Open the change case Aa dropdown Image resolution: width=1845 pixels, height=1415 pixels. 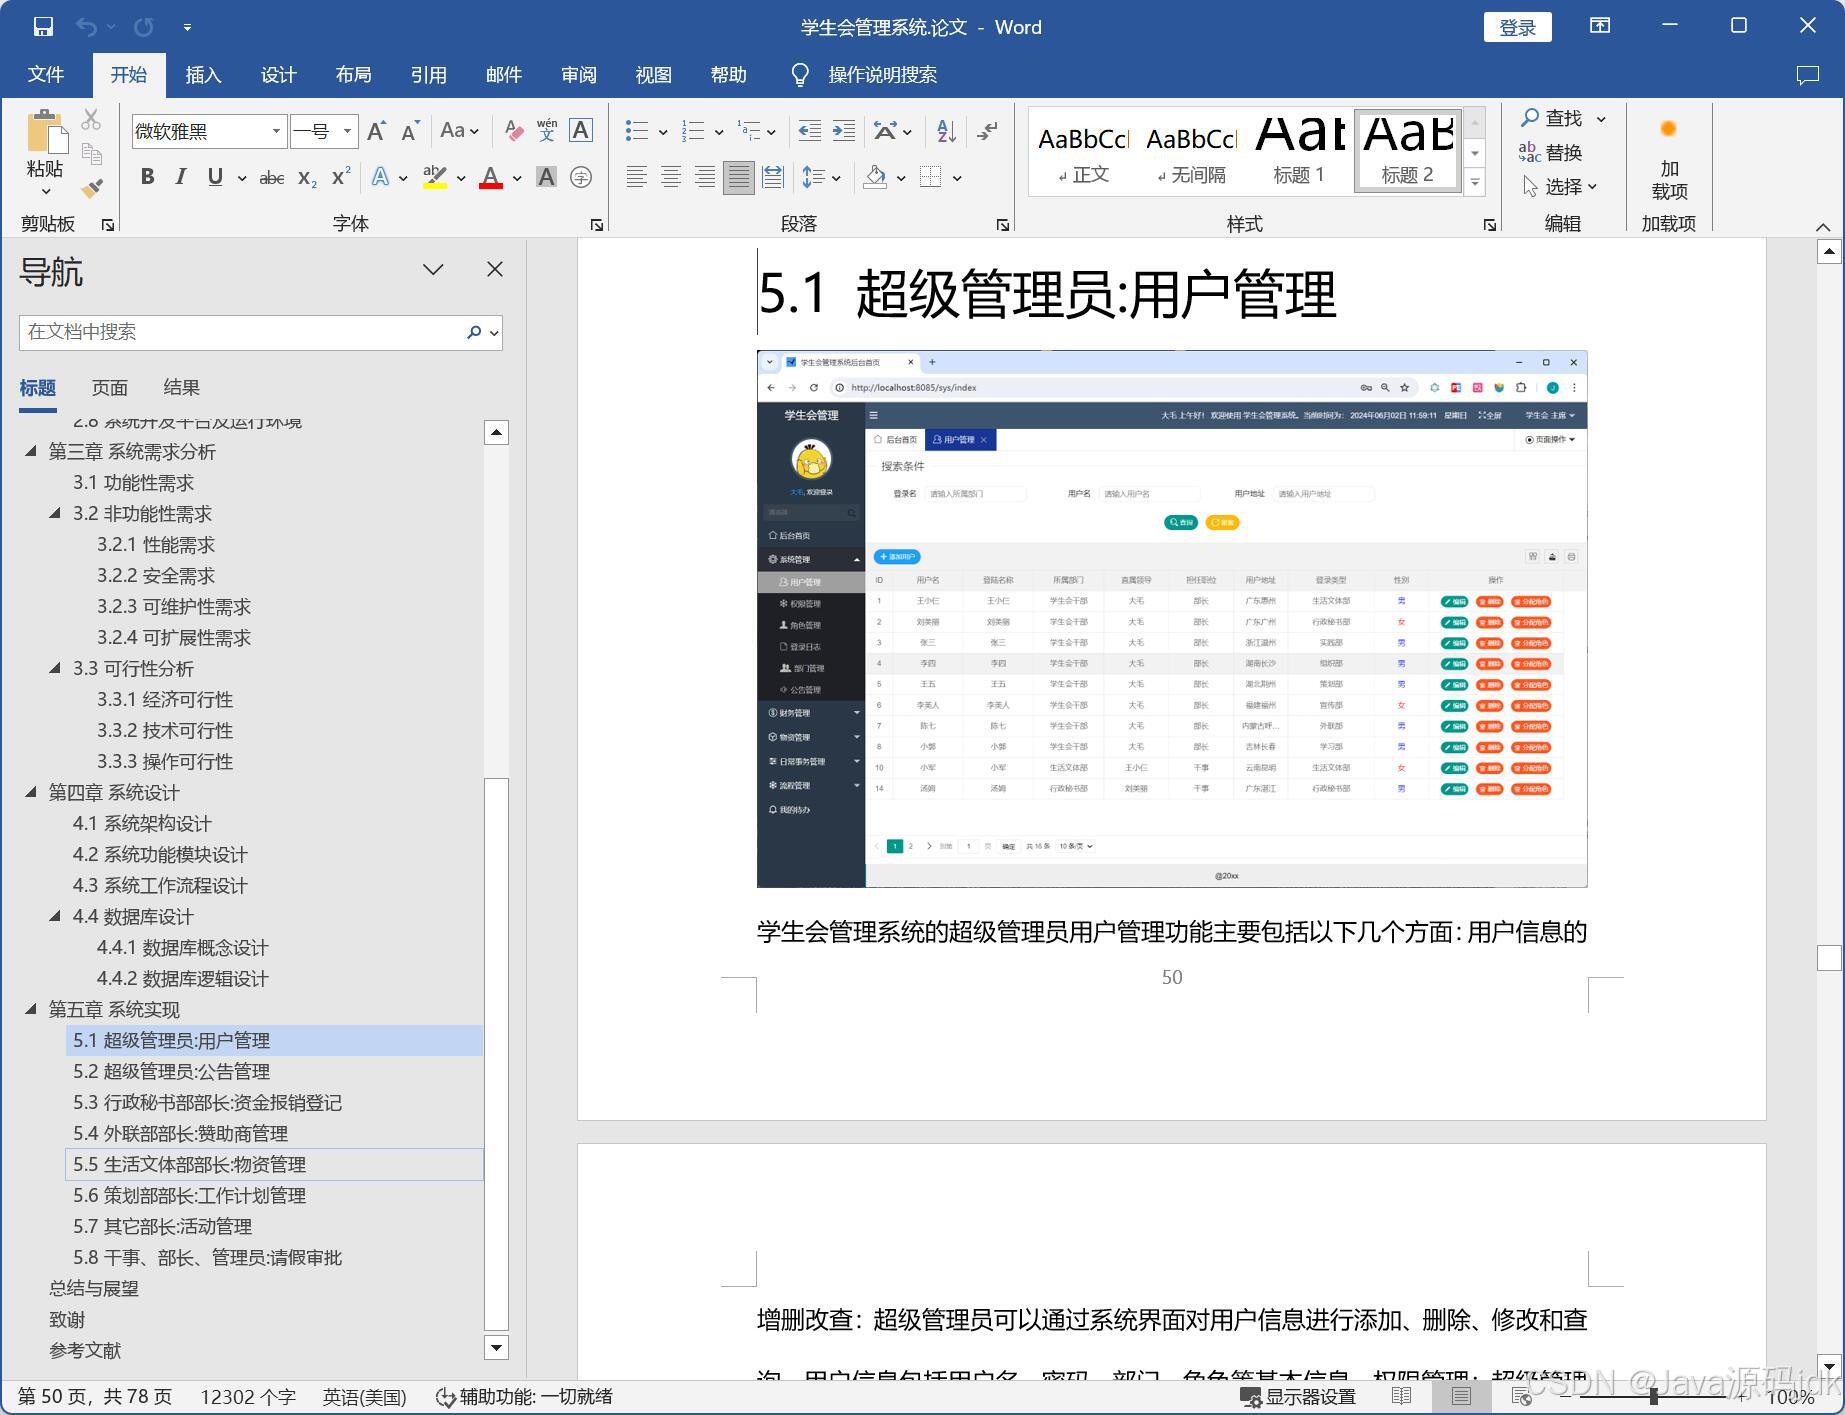(459, 131)
